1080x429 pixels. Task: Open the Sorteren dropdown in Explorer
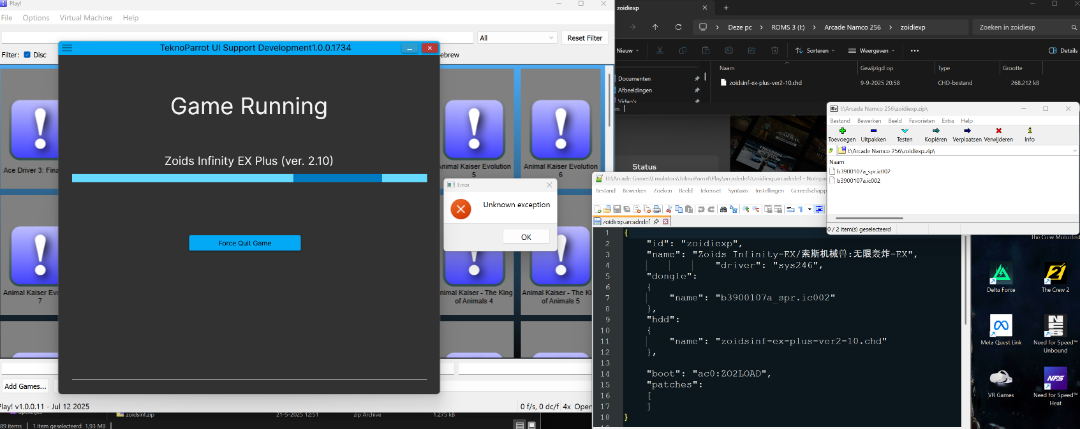(816, 51)
